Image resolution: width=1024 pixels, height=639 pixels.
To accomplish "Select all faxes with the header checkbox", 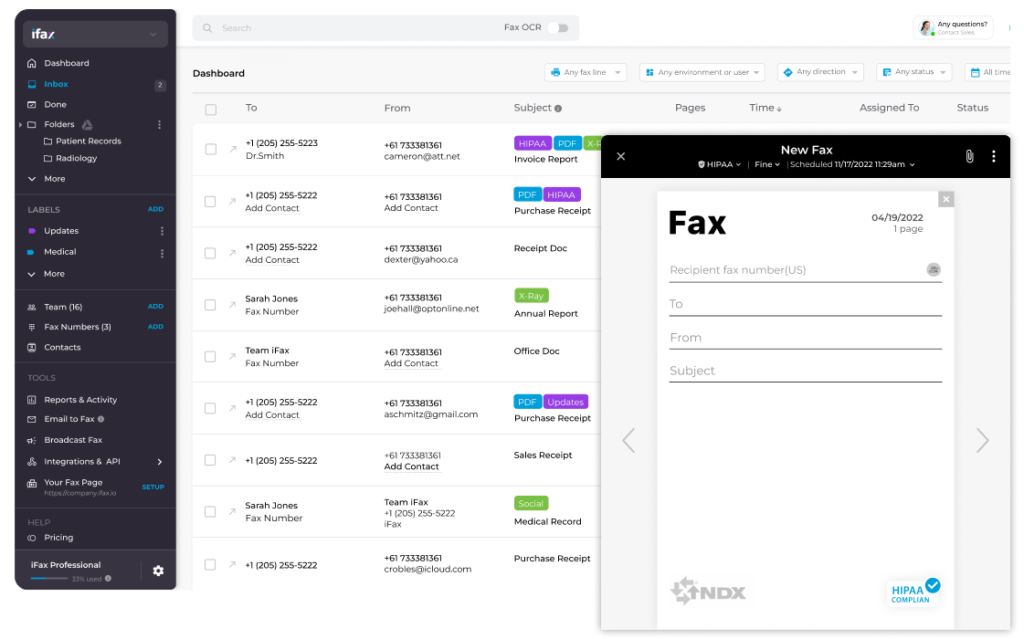I will coord(210,108).
